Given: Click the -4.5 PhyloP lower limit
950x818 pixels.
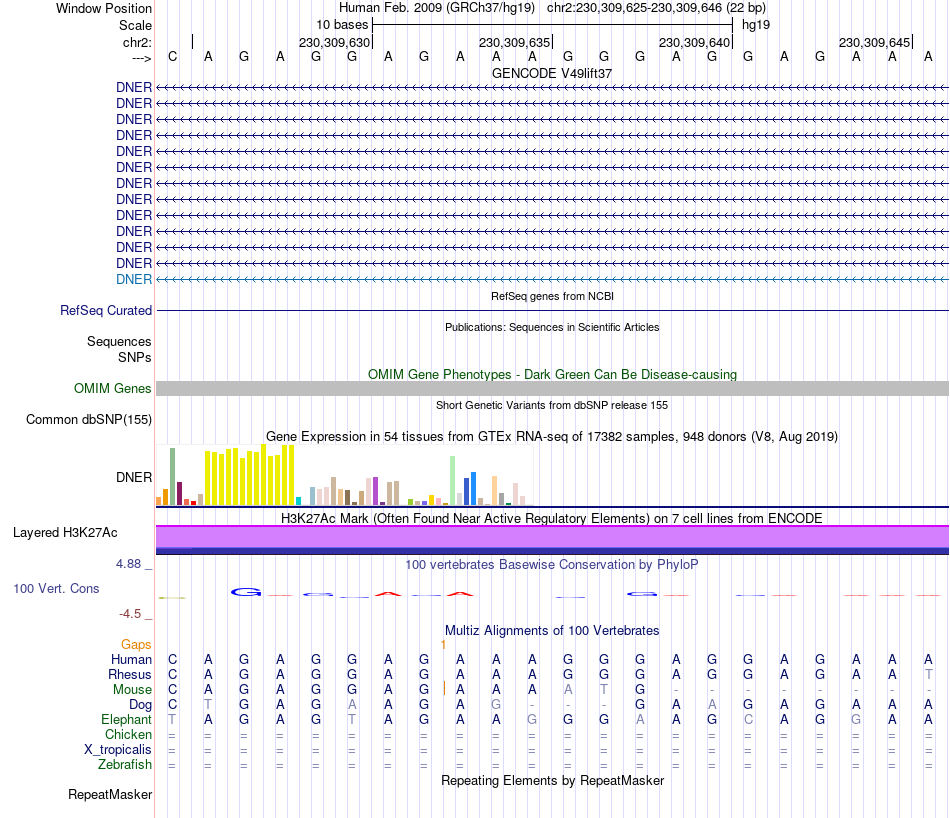Looking at the screenshot, I should pyautogui.click(x=130, y=614).
